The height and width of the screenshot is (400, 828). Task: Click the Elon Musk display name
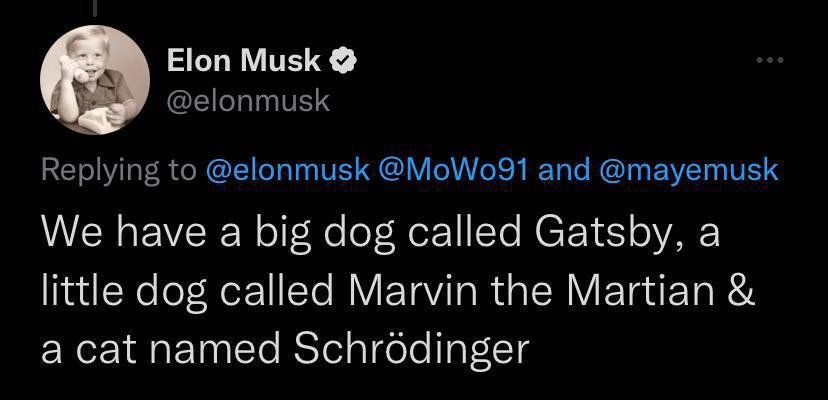[x=244, y=61]
